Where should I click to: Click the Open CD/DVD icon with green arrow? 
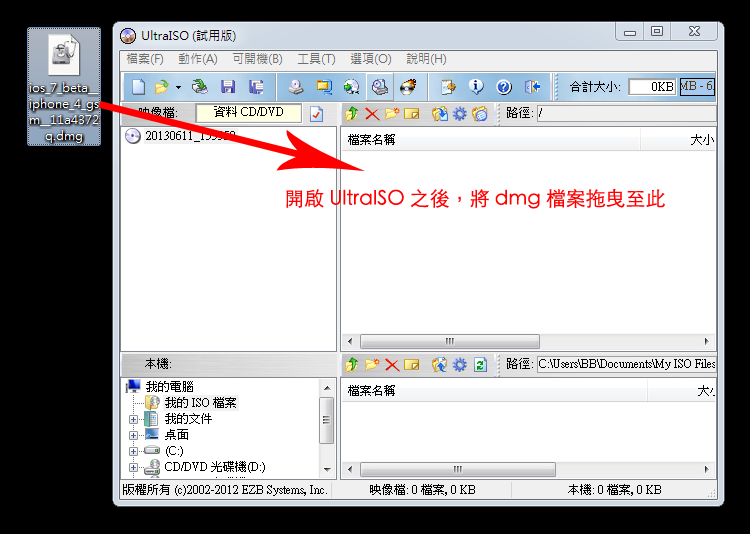tap(199, 87)
